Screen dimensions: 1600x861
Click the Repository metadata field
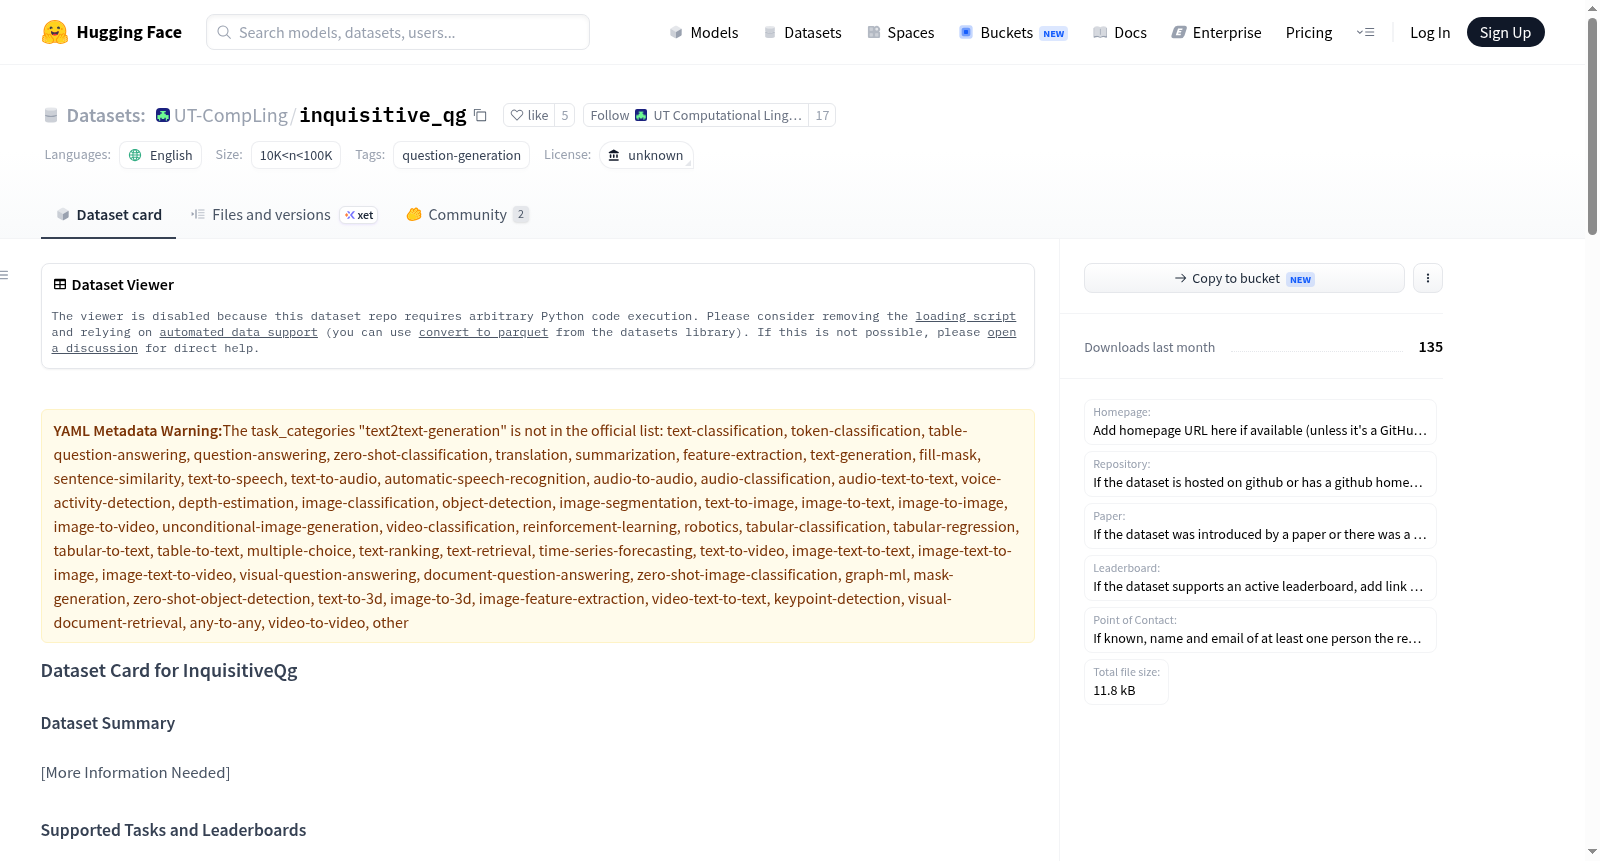[1260, 474]
